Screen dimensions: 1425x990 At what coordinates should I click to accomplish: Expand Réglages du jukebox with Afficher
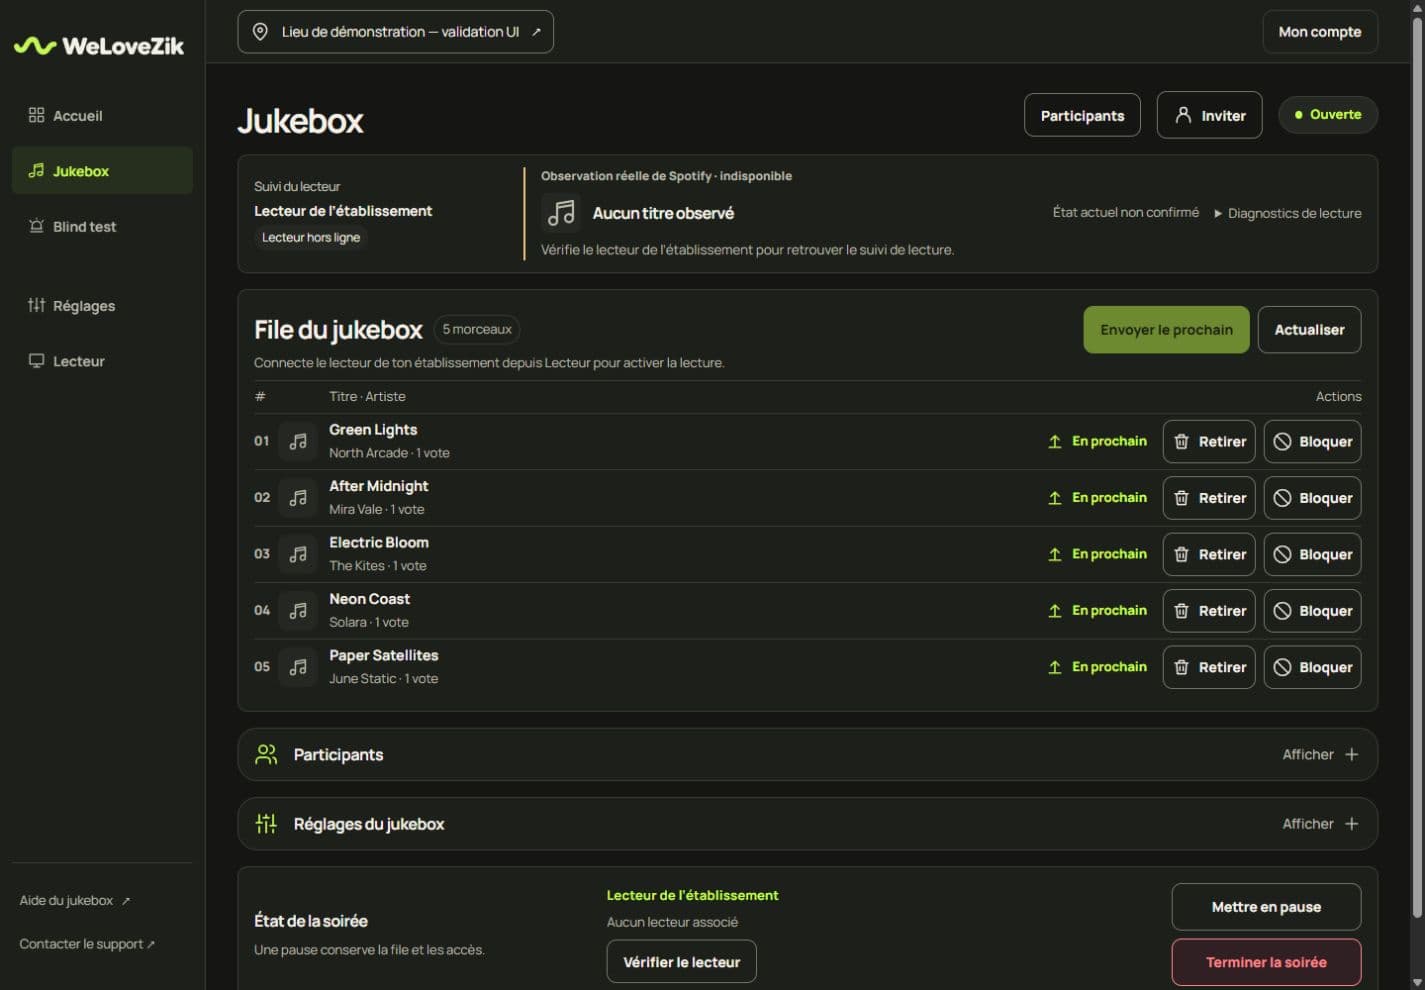tap(1320, 824)
